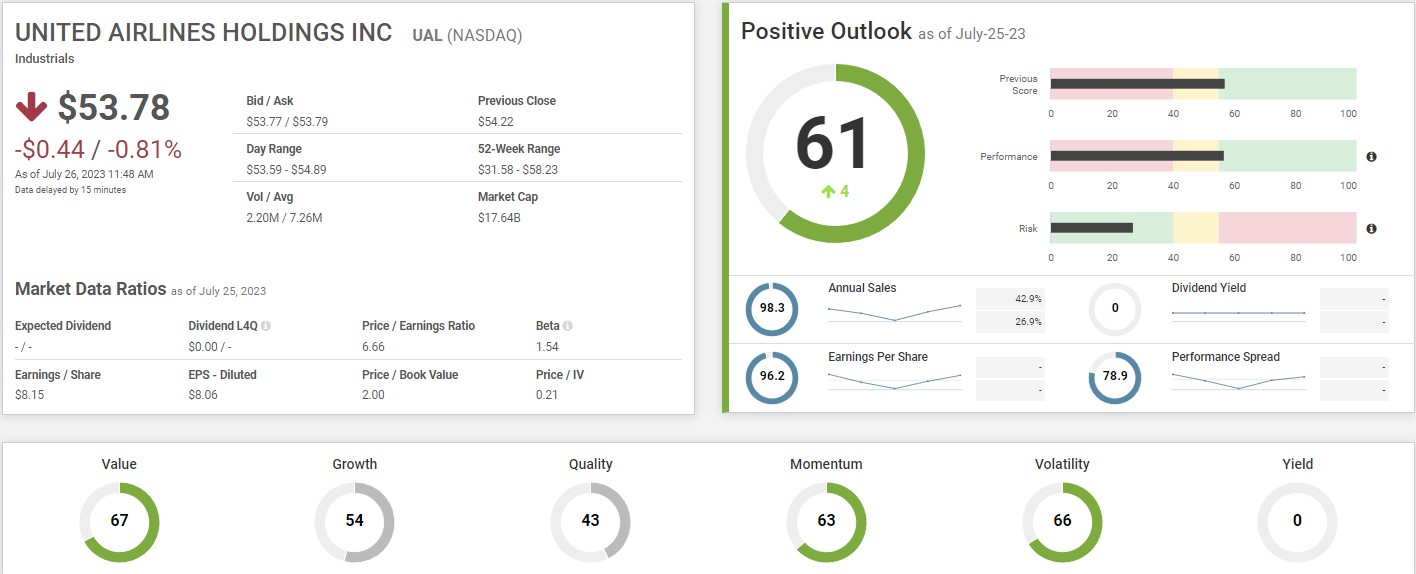Click EPS - Diluted value $8.06
1416x574 pixels.
pyautogui.click(x=203, y=395)
